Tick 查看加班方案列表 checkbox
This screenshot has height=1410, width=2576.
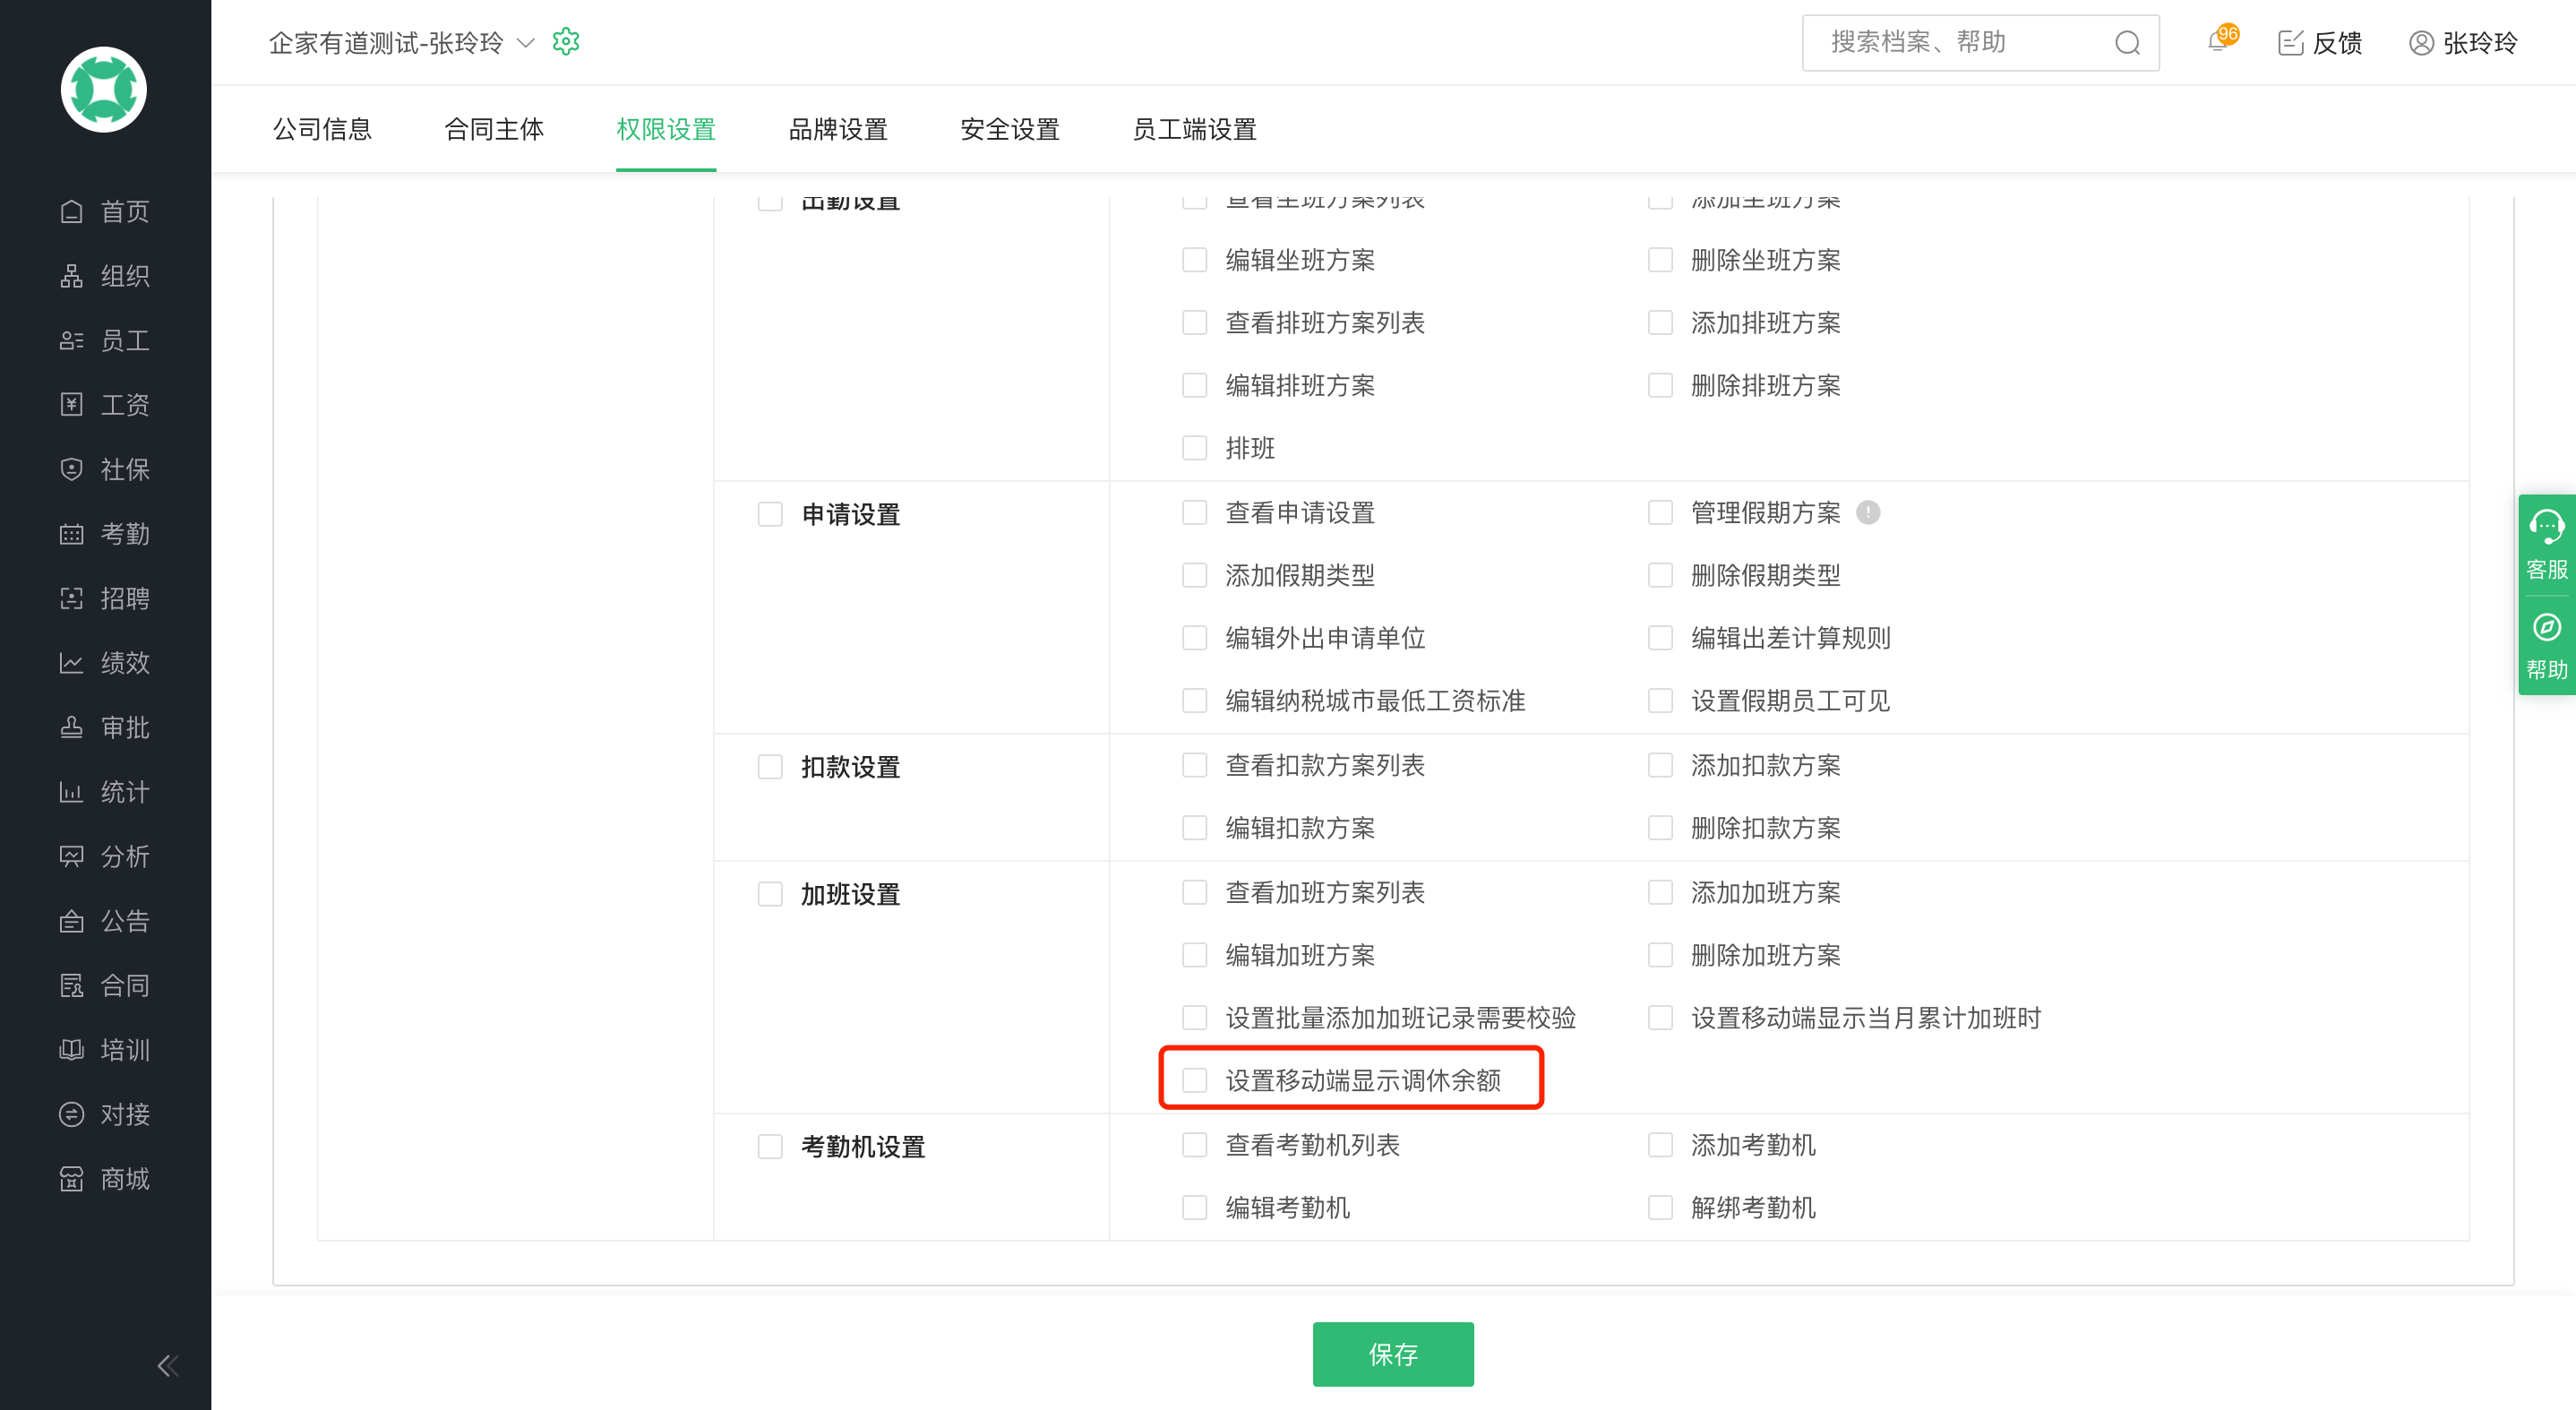point(1195,892)
